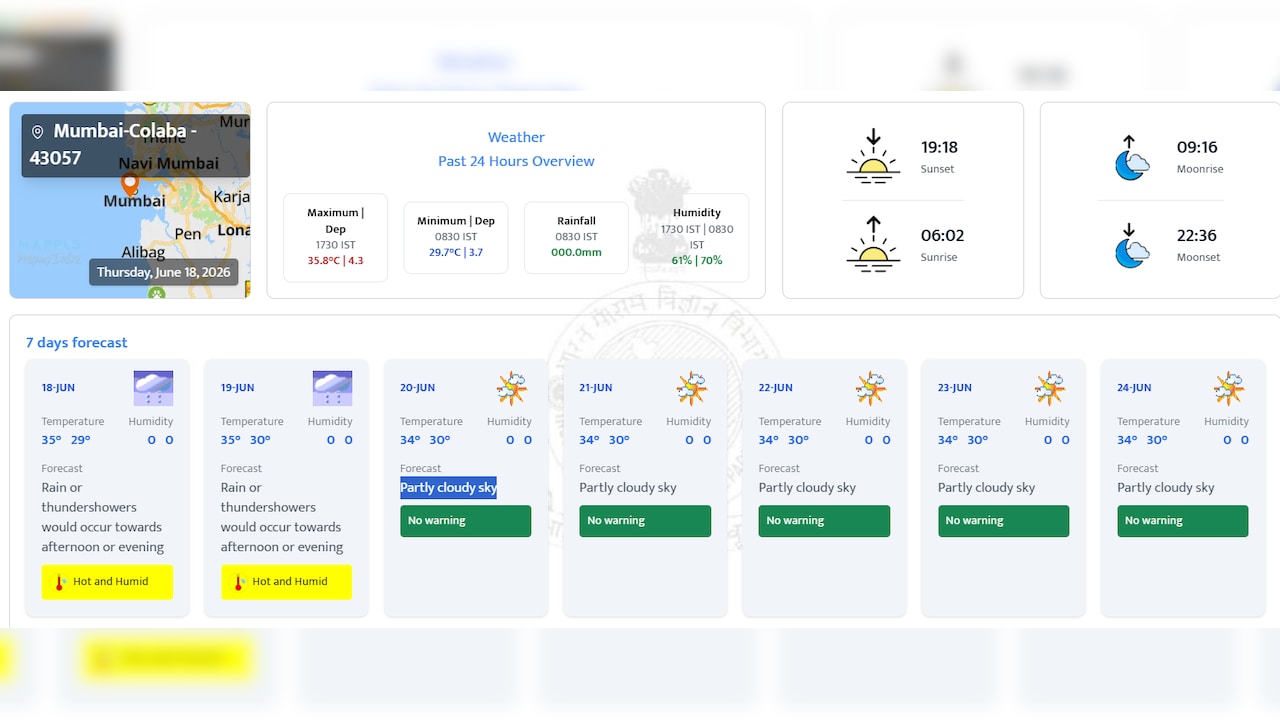This screenshot has width=1280, height=720.
Task: Click the 19-JUN rain or thundershowers forecast text
Action: click(282, 517)
